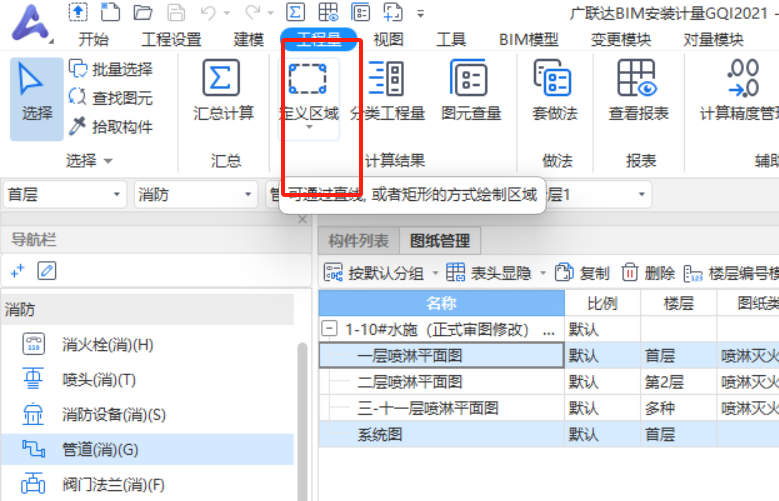Run 汇总计算 summary calculation
The width and height of the screenshot is (779, 501).
tap(223, 90)
